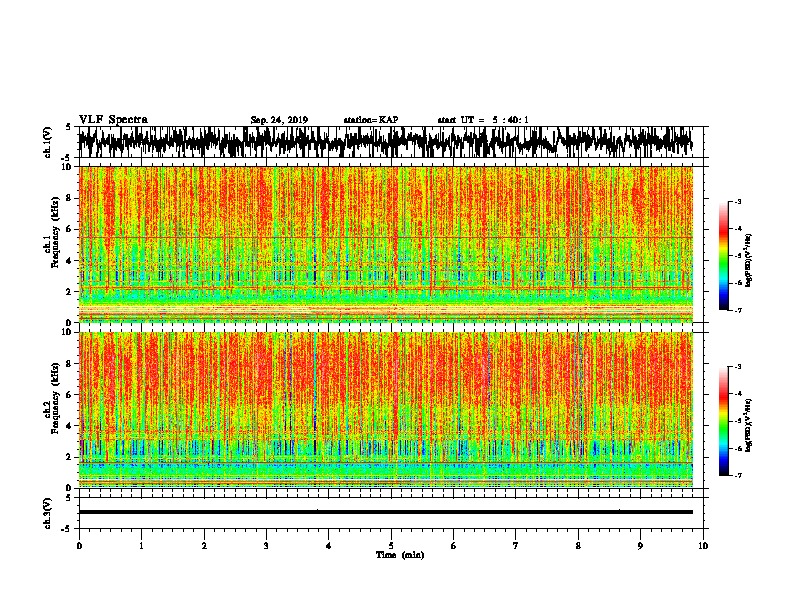Click inside the ch.1 spectrogram panel

tap(385, 244)
